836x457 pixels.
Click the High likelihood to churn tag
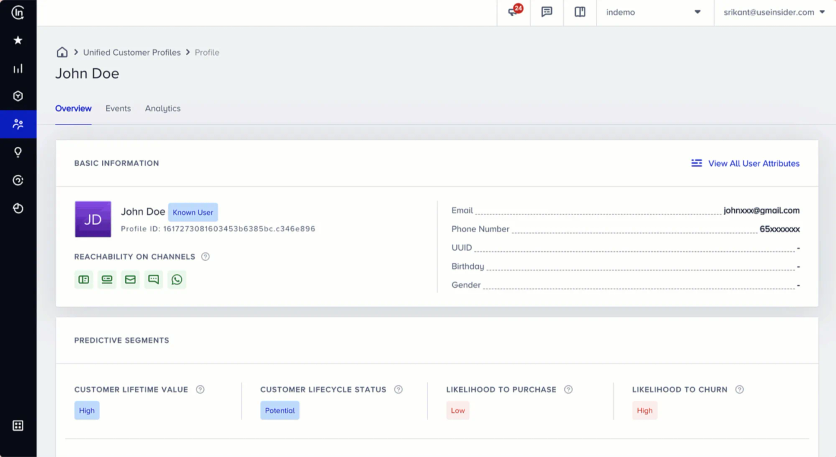tap(645, 411)
